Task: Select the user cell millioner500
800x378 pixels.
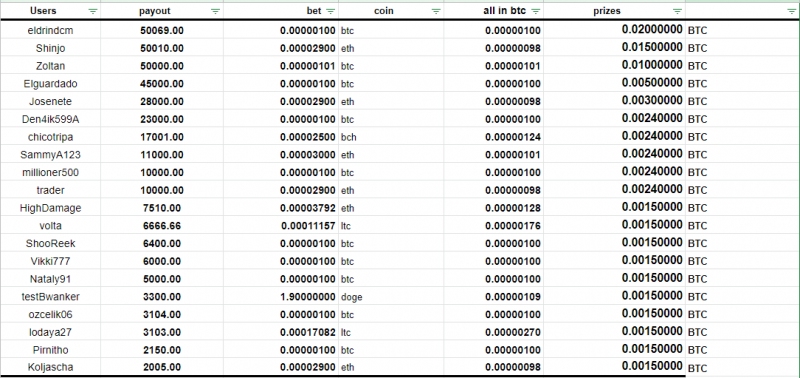Action: point(51,172)
